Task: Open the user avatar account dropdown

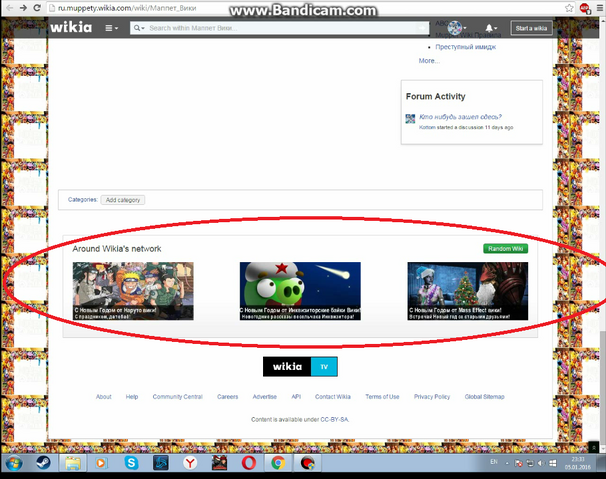Action: click(x=456, y=28)
